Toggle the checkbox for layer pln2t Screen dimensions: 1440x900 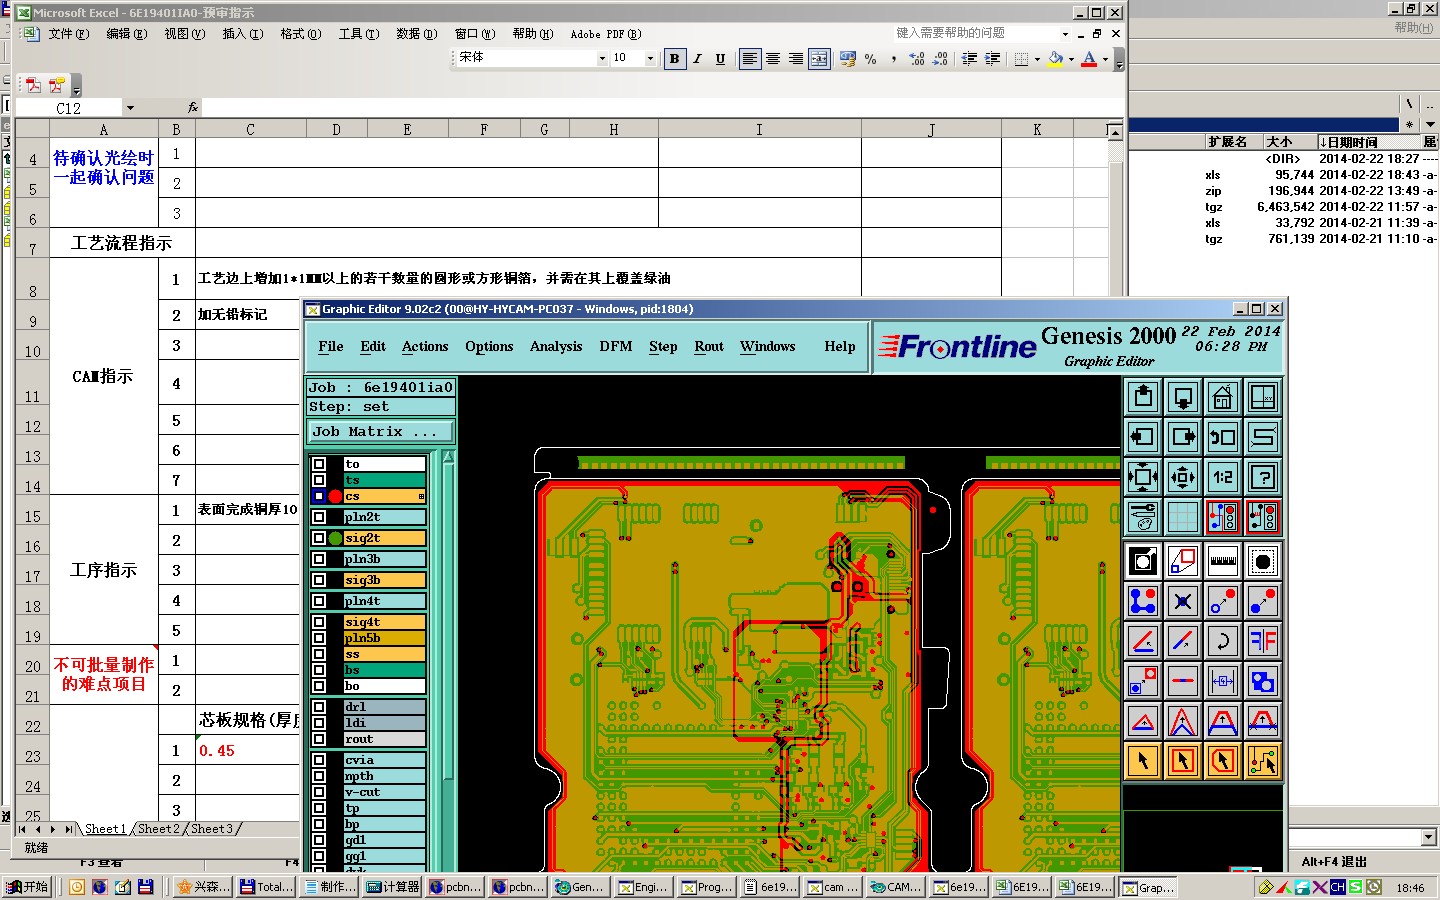pyautogui.click(x=319, y=517)
